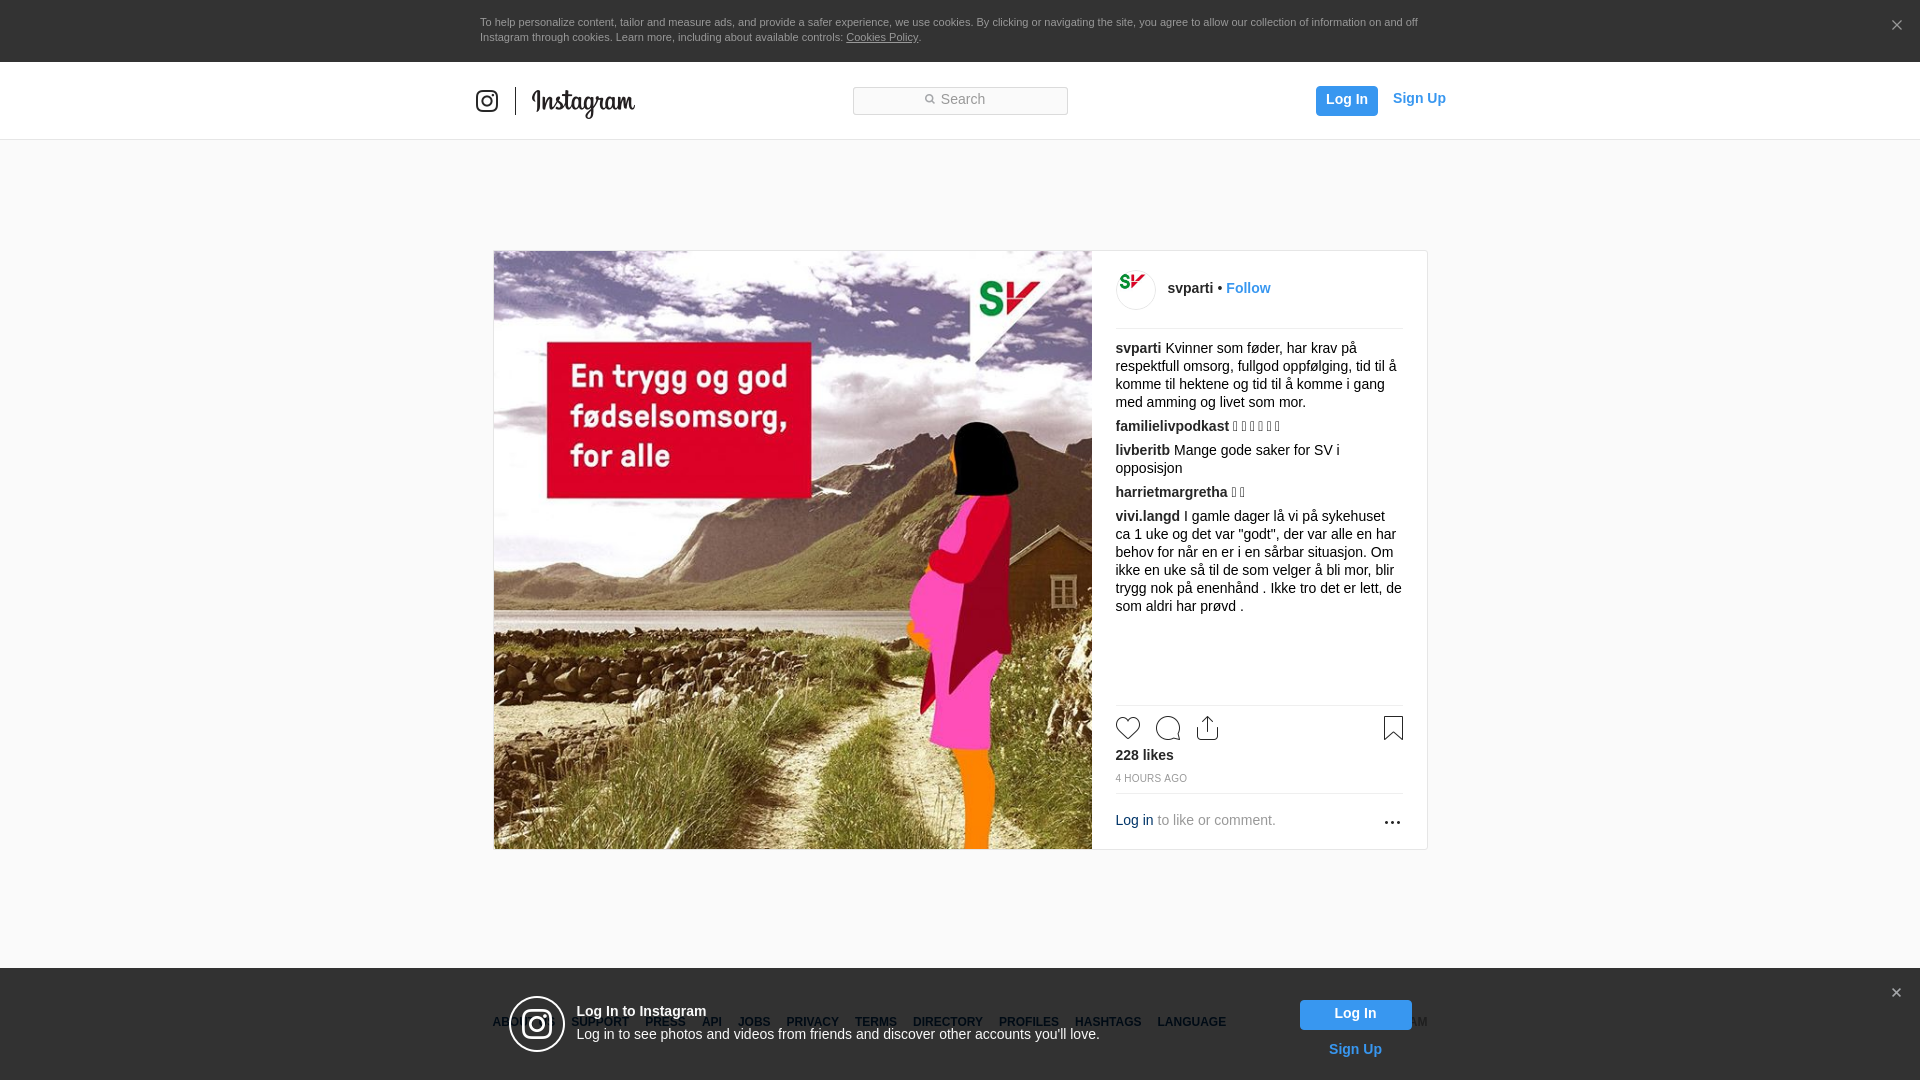Open vivi.langd commenter profile
The image size is (1920, 1080).
click(x=1147, y=516)
